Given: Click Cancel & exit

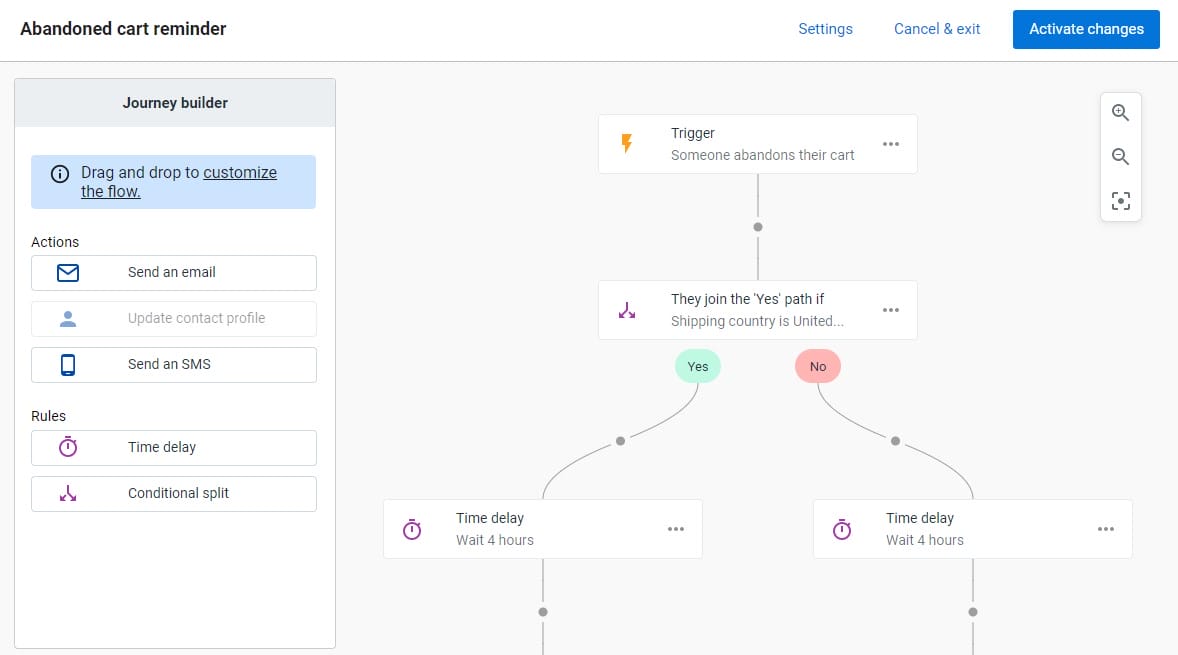Looking at the screenshot, I should coord(936,29).
